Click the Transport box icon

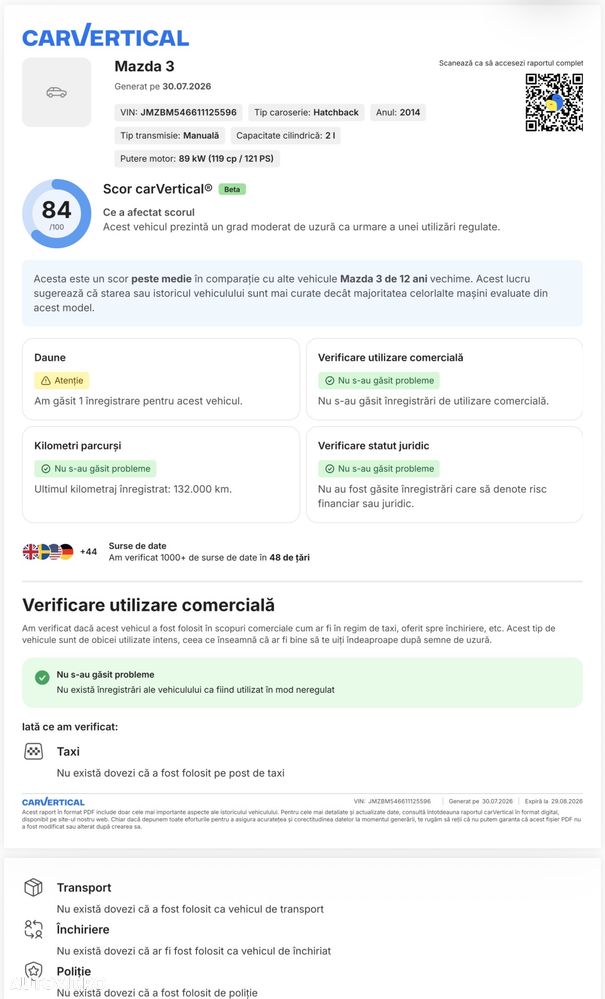click(33, 887)
